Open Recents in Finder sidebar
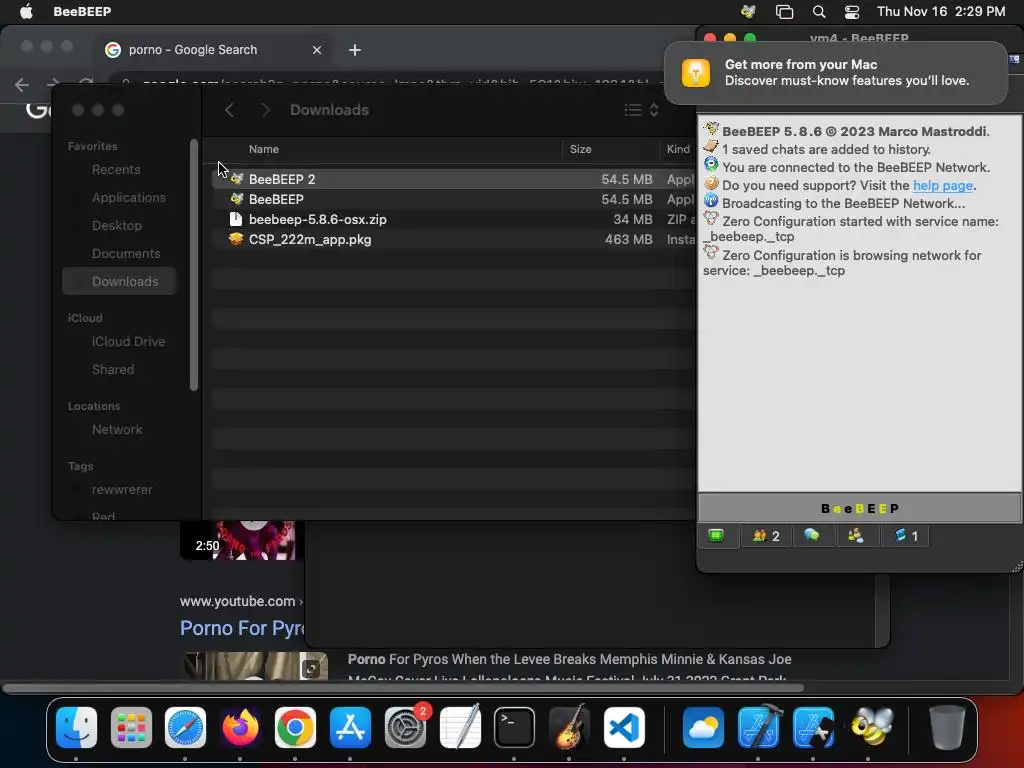Viewport: 1024px width, 768px height. point(116,170)
